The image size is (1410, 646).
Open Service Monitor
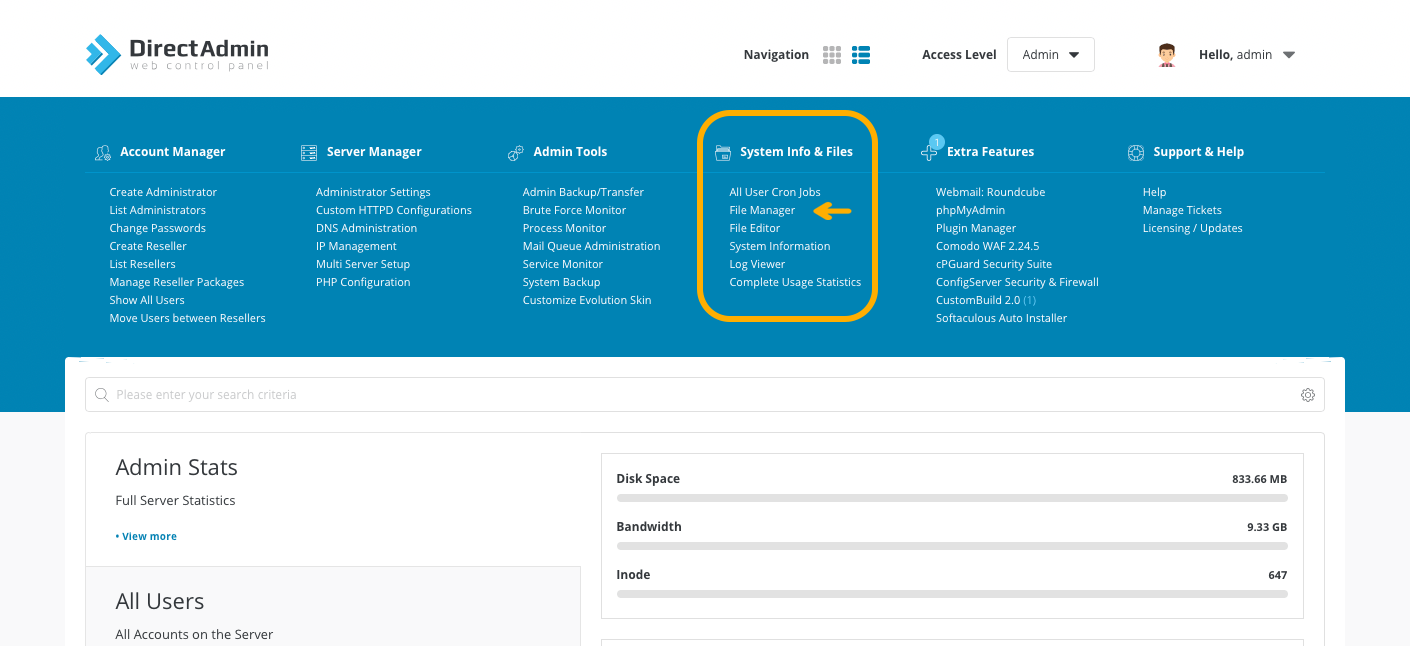[563, 264]
